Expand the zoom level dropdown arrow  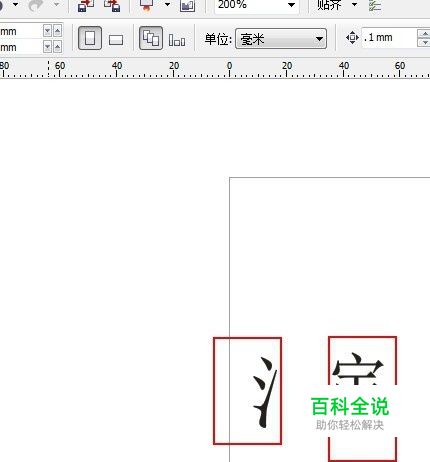(291, 5)
